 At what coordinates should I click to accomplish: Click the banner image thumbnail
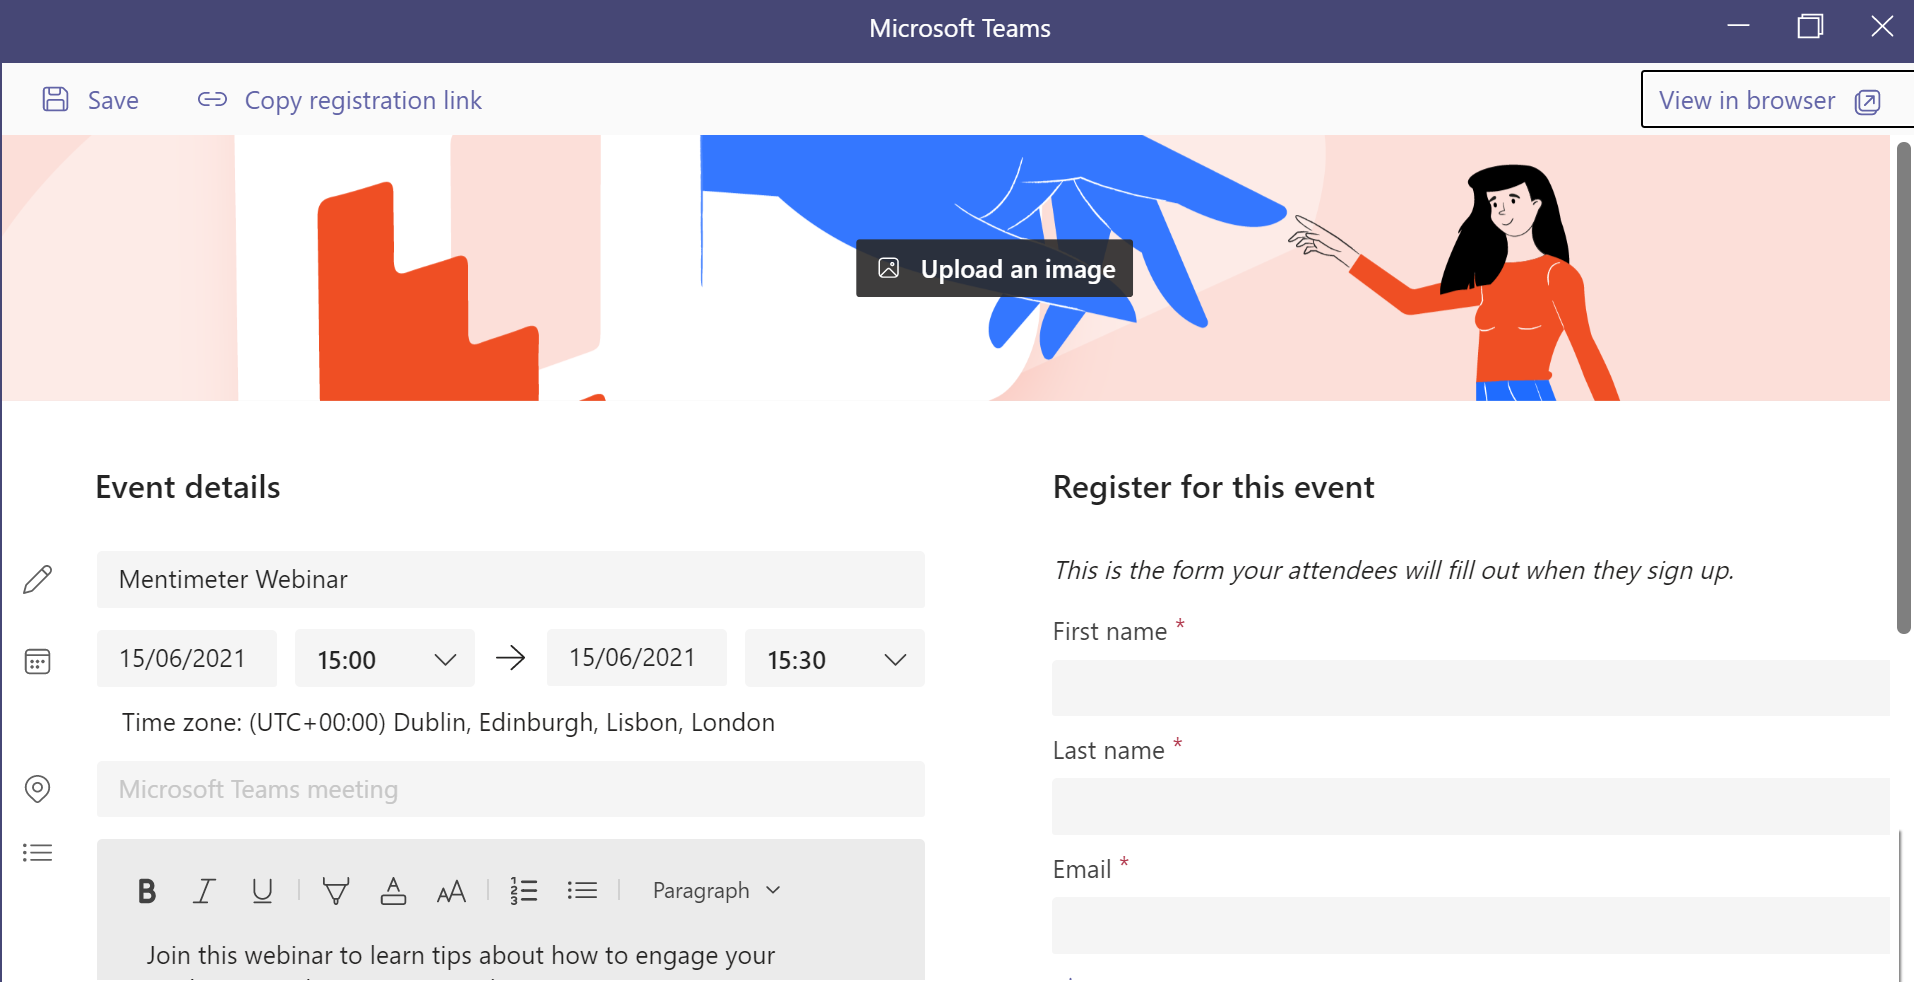pos(946,268)
